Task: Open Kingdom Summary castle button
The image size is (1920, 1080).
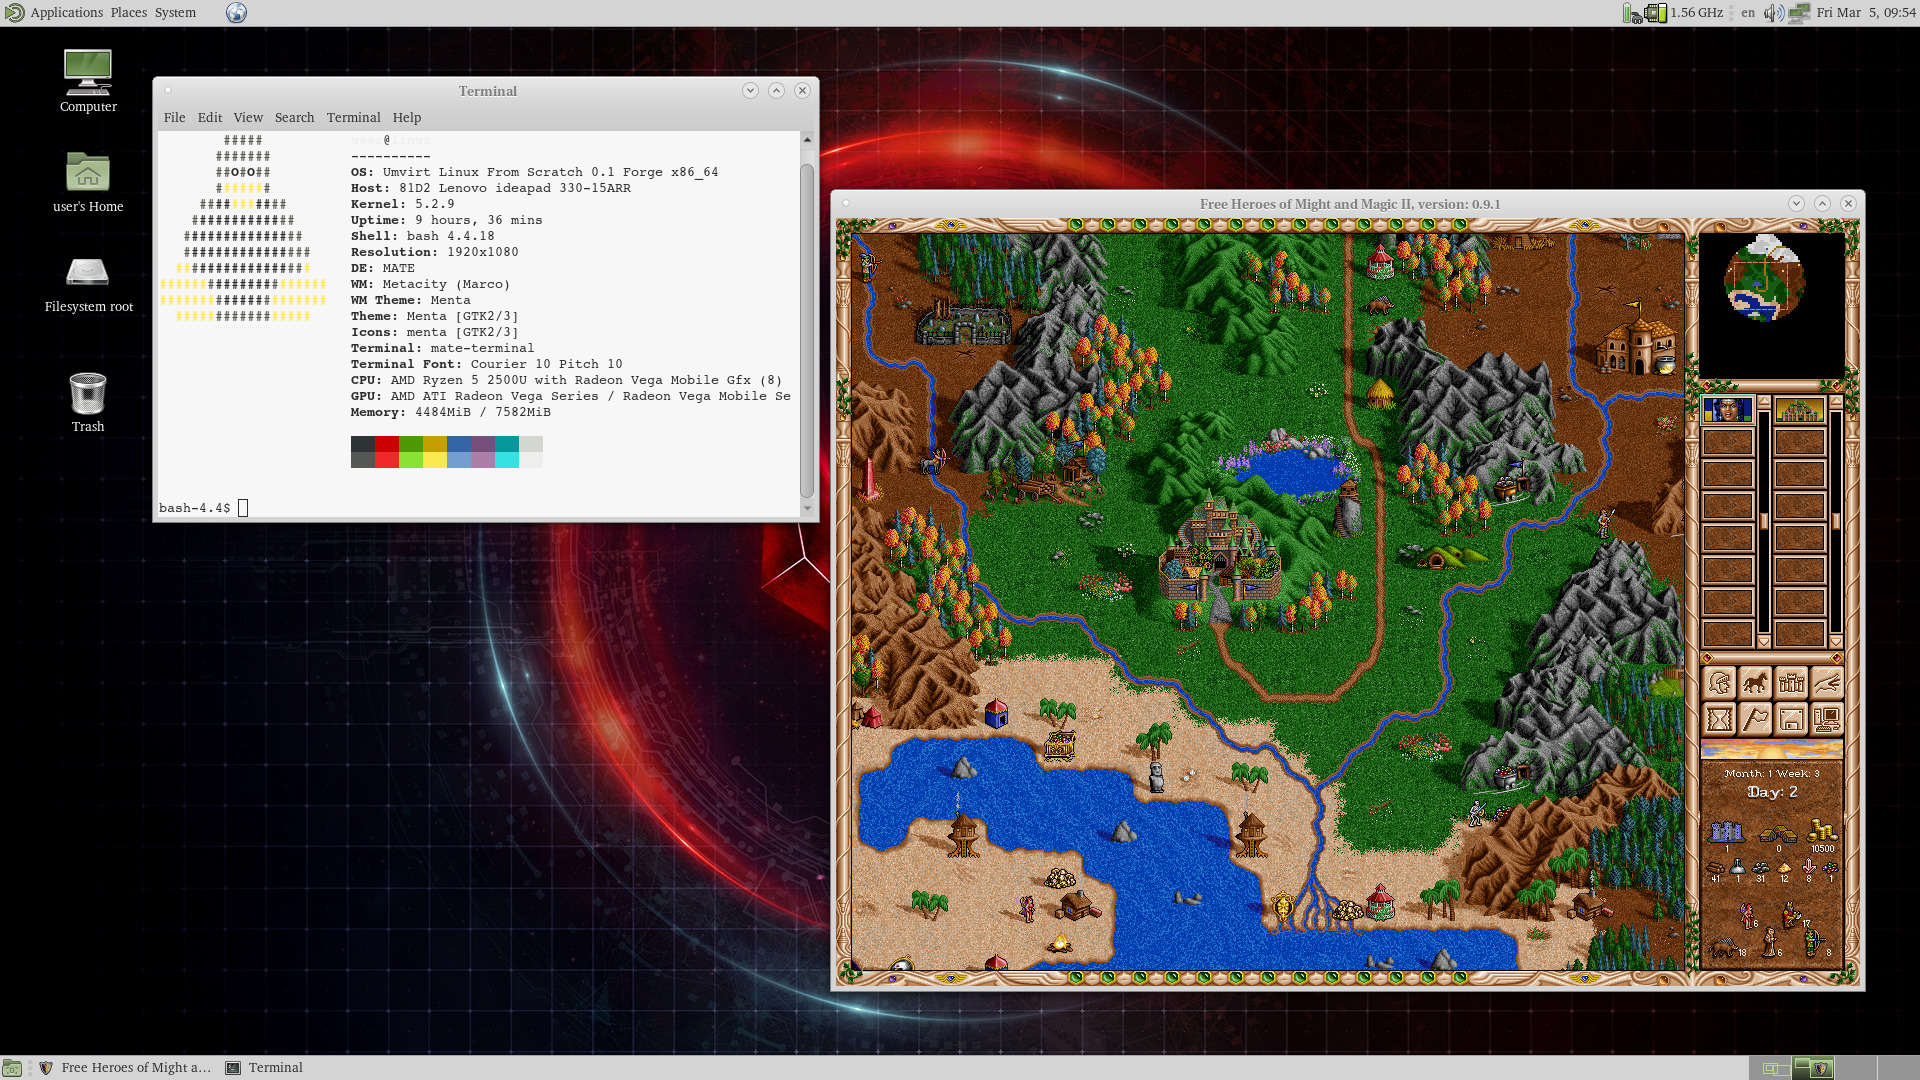Action: [1791, 684]
